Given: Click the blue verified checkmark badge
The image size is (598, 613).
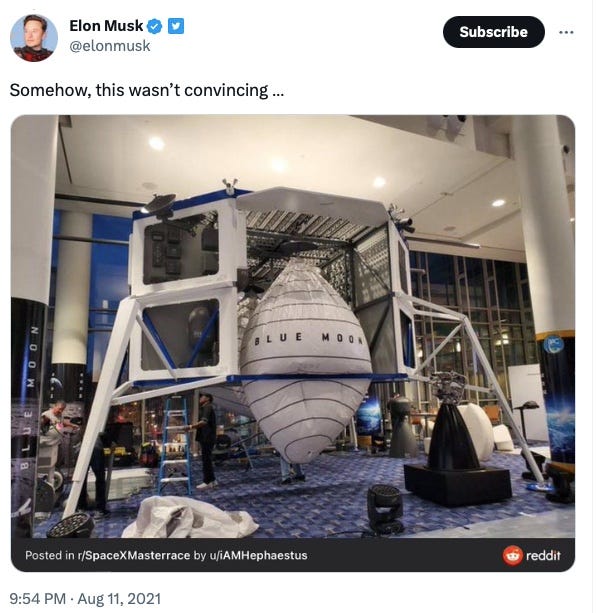Looking at the screenshot, I should point(155,26).
